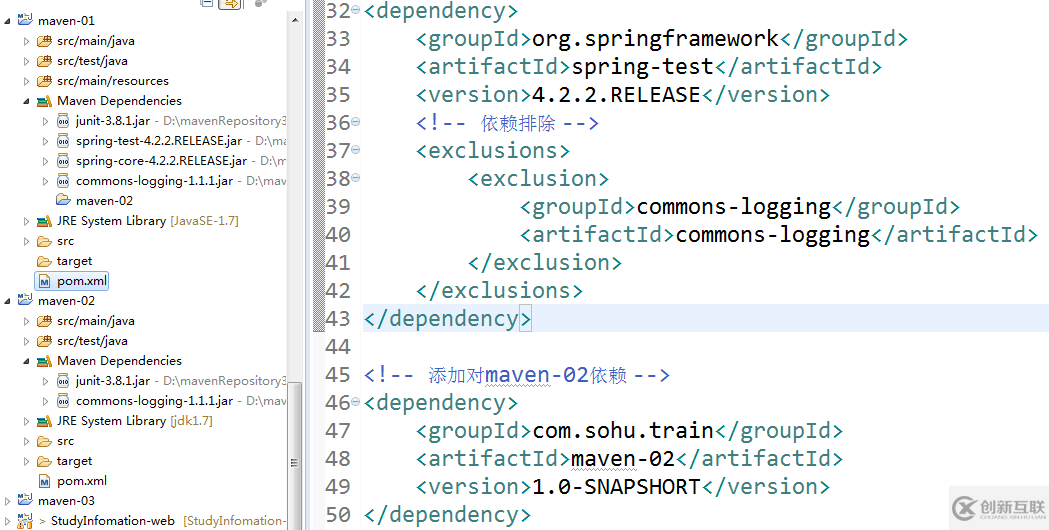Click src/test/java package folder icon in maven-01
The image size is (1049, 530).
44,61
